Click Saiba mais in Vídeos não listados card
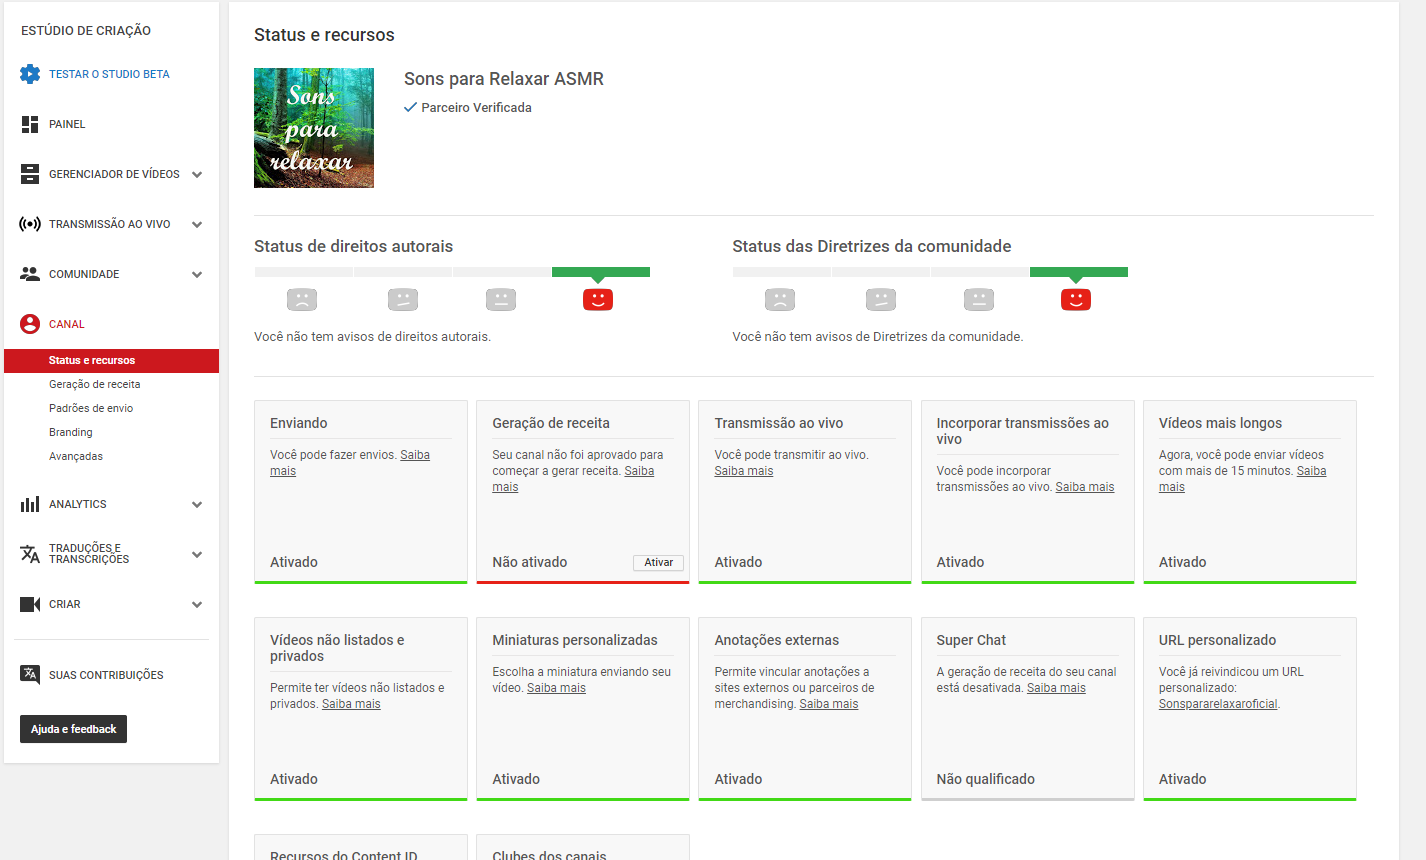Screen dimensions: 1426x860 click(351, 704)
